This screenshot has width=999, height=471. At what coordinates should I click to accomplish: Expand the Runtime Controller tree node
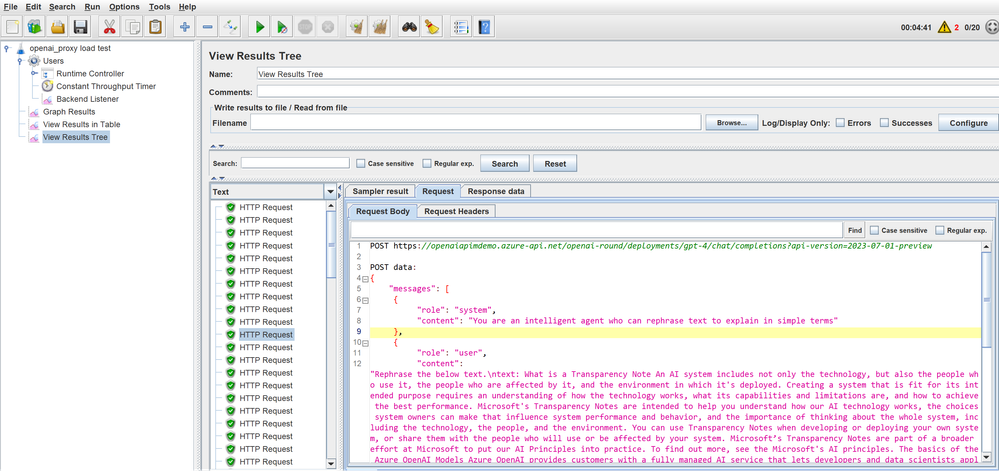tap(35, 74)
